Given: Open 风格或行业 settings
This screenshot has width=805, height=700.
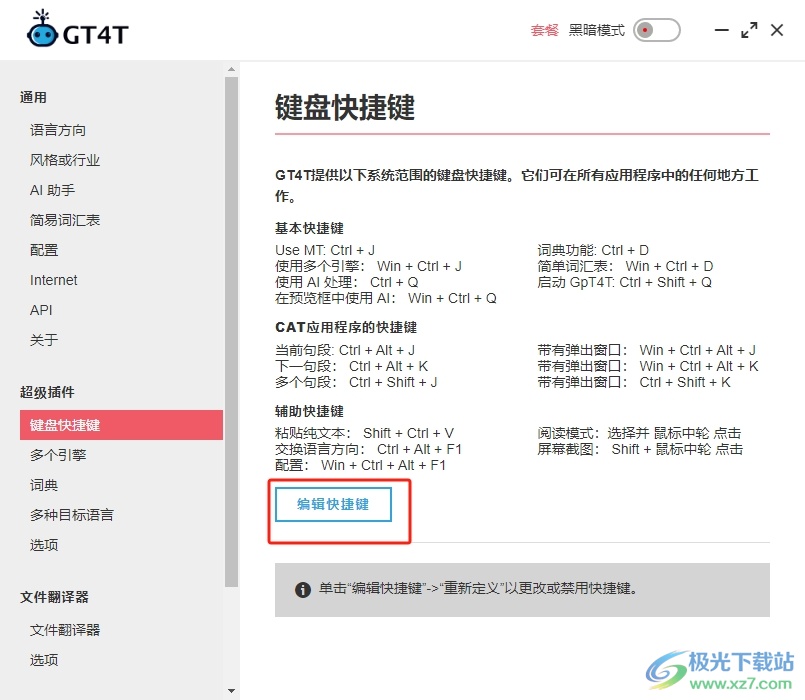Looking at the screenshot, I should tap(65, 160).
